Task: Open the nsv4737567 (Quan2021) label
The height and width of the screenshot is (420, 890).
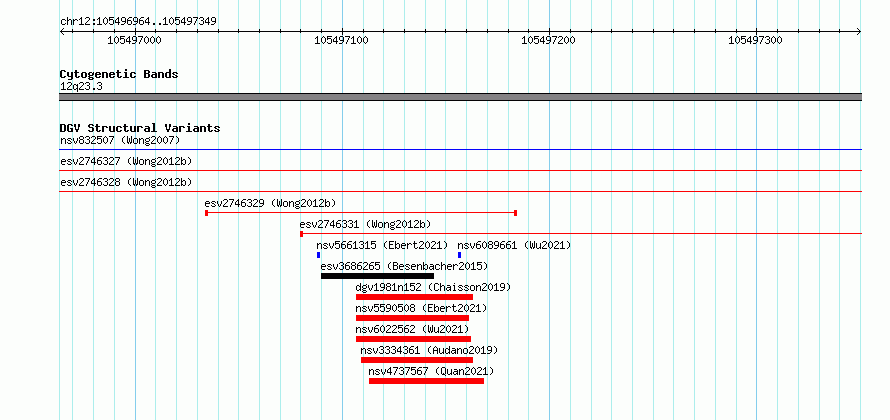Action: [x=431, y=371]
